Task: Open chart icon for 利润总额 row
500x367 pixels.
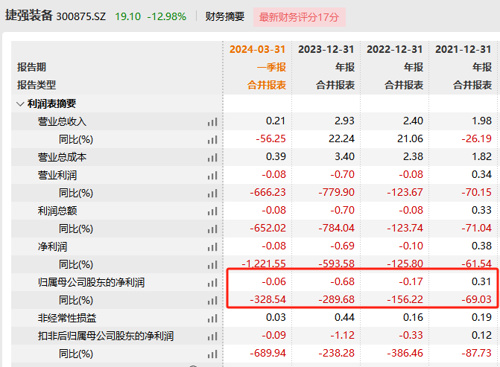Action: point(212,211)
